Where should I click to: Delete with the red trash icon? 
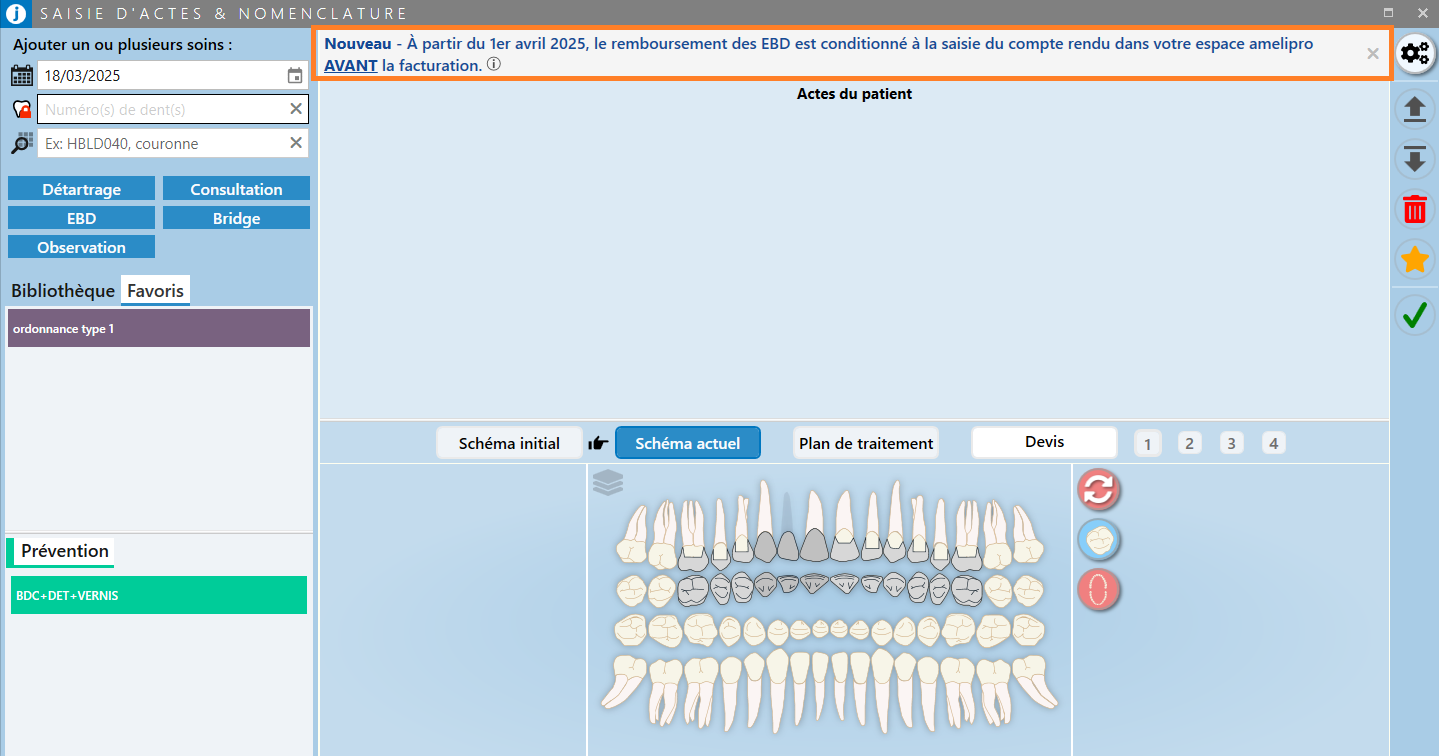1414,210
